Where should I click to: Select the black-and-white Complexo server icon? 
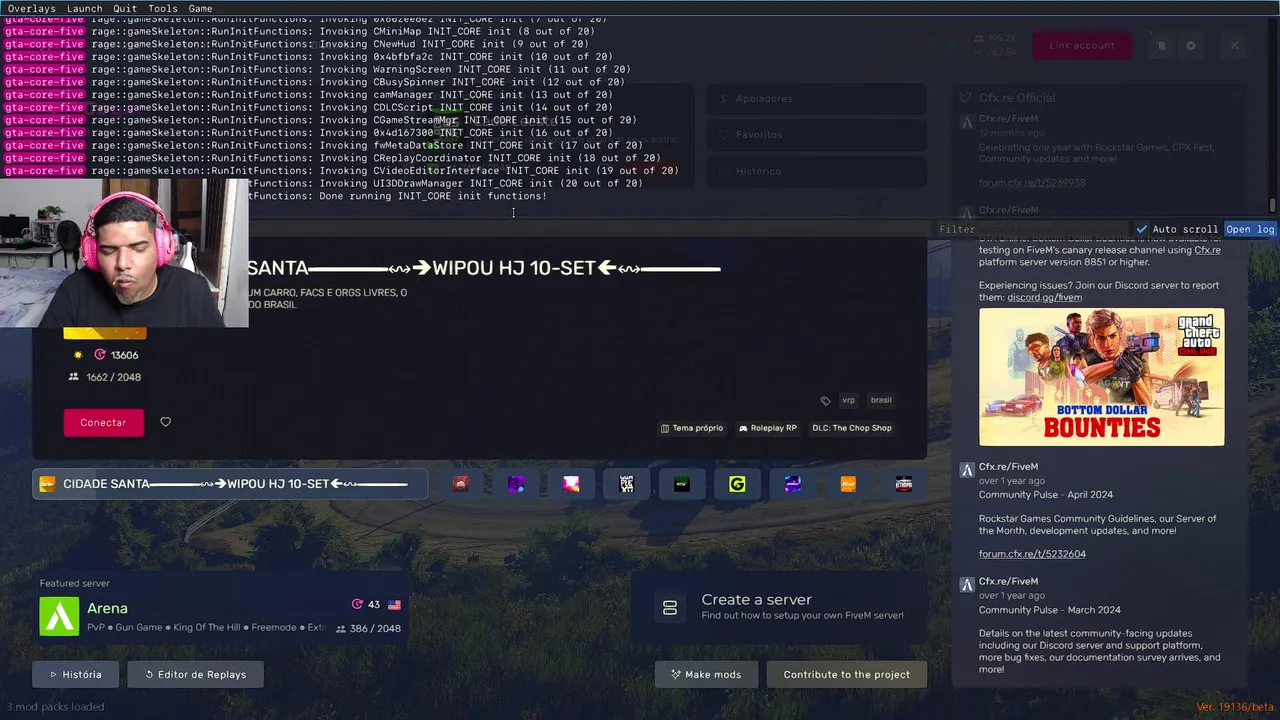coord(626,484)
